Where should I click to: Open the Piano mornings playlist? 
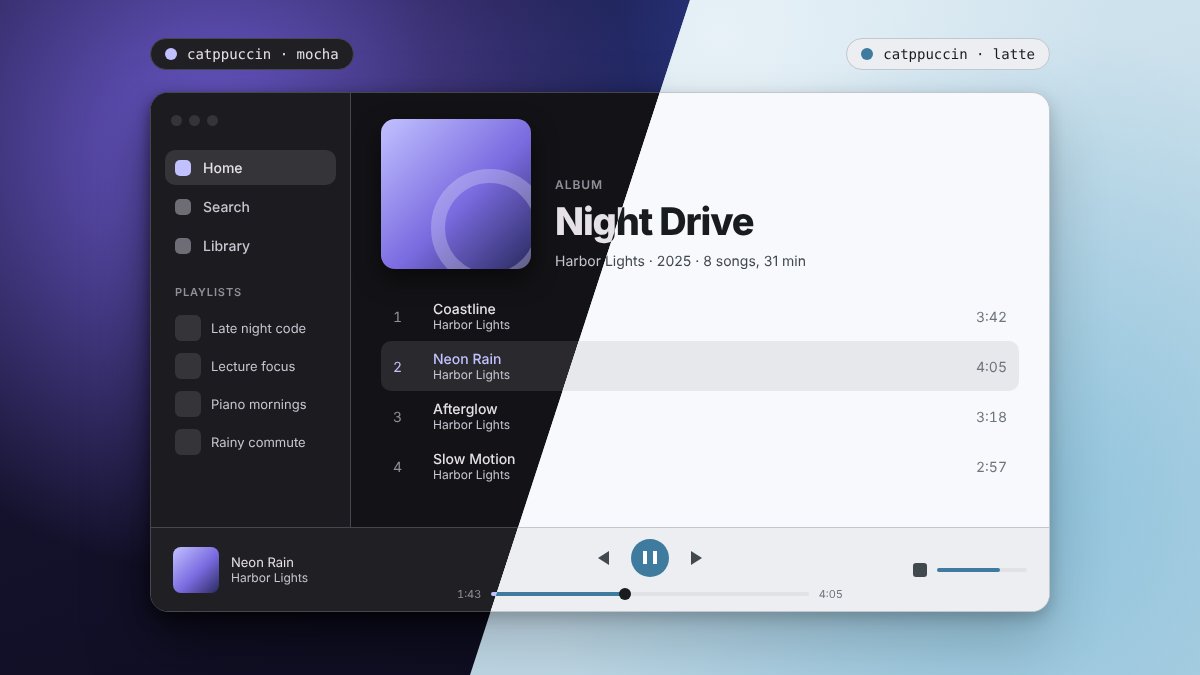(250, 404)
